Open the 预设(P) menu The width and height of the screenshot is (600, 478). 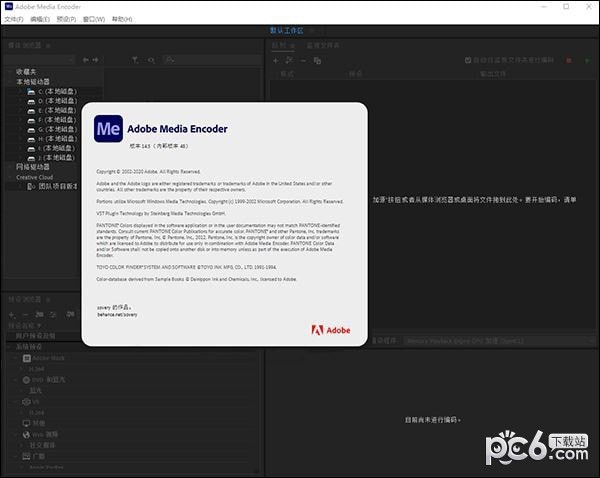(x=66, y=19)
